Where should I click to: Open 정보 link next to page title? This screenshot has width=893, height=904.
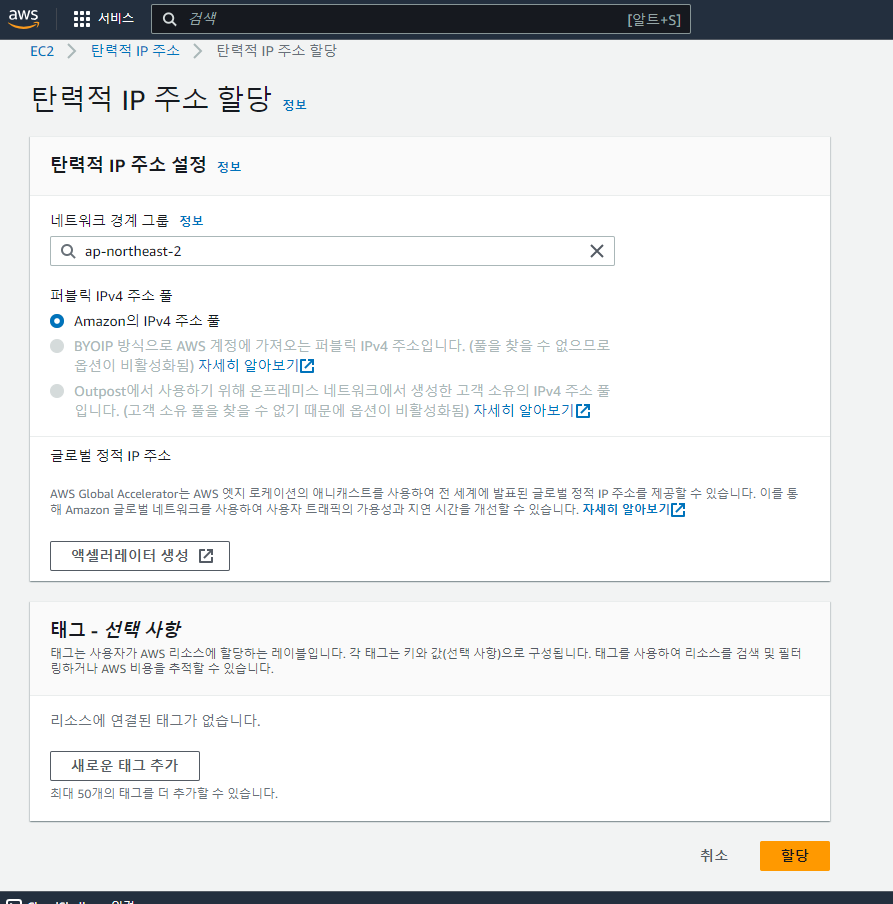tap(294, 105)
